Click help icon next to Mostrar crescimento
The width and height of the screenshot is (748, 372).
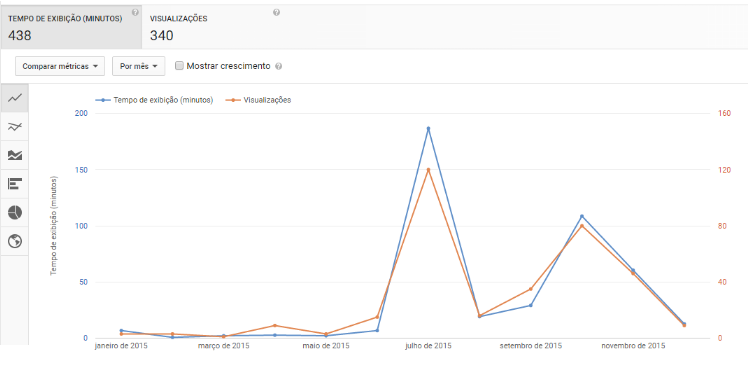pos(279,67)
